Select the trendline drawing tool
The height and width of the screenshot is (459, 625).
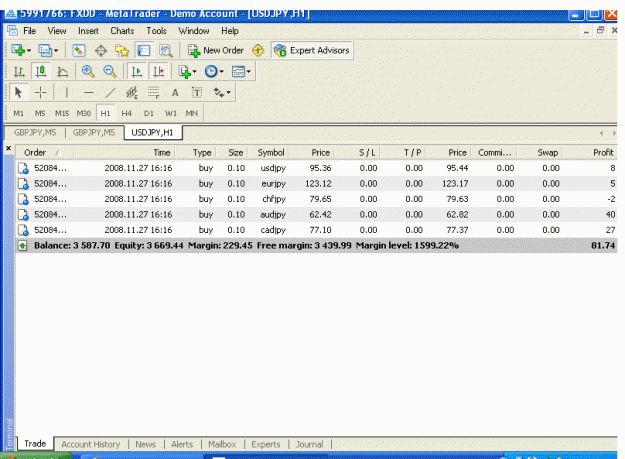pyautogui.click(x=110, y=92)
